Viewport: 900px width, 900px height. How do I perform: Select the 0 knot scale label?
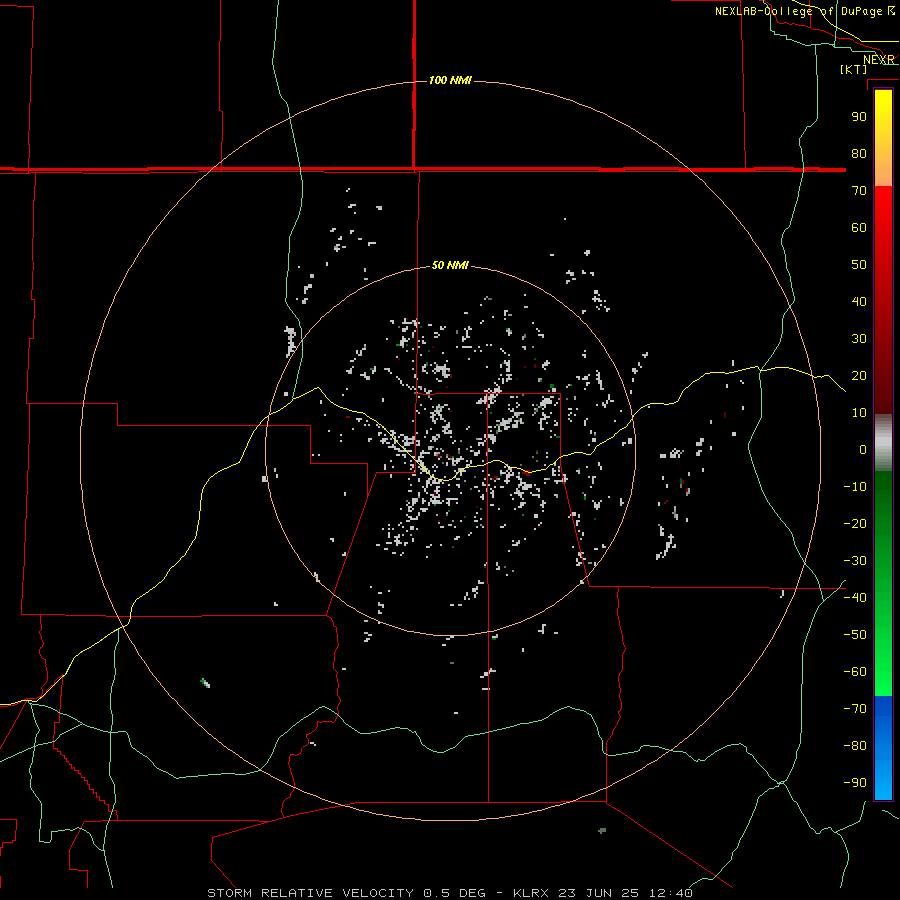[863, 449]
